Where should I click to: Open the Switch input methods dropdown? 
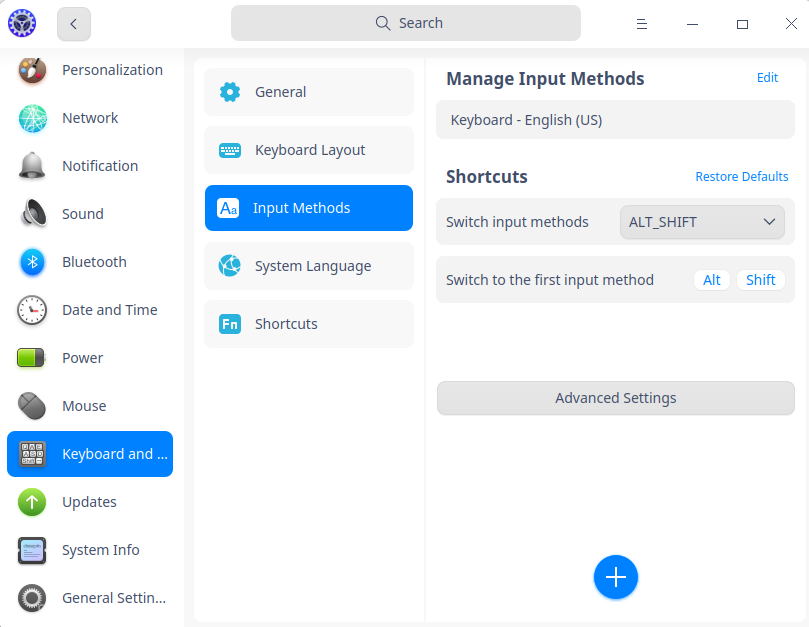point(701,222)
